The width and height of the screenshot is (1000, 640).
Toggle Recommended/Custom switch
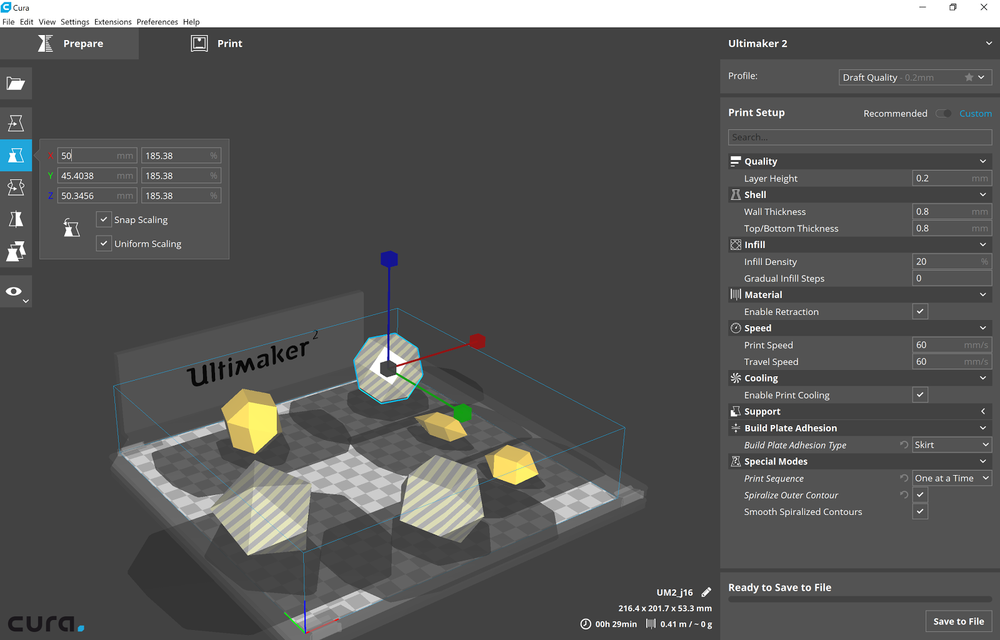[x=943, y=113]
